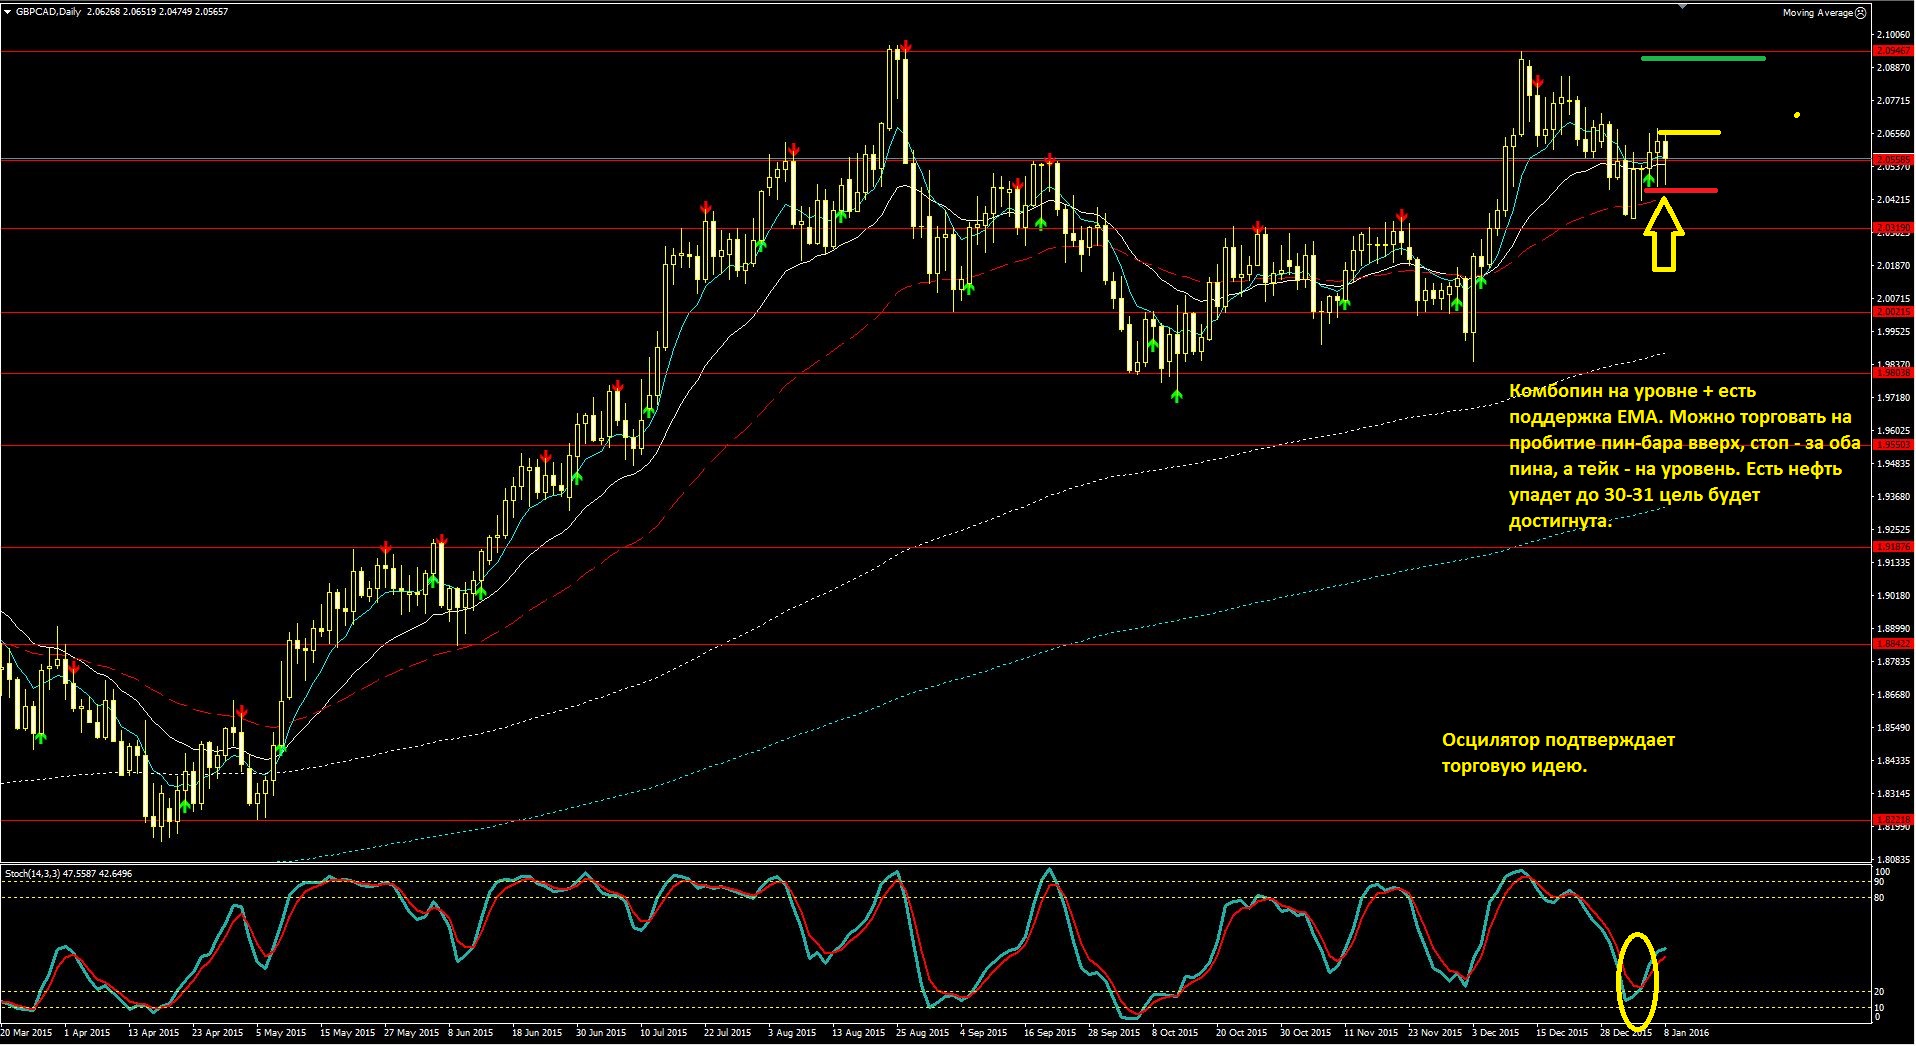1916x1046 pixels.
Task: Select the 'Moving Average' expert label
Action: click(x=1817, y=13)
